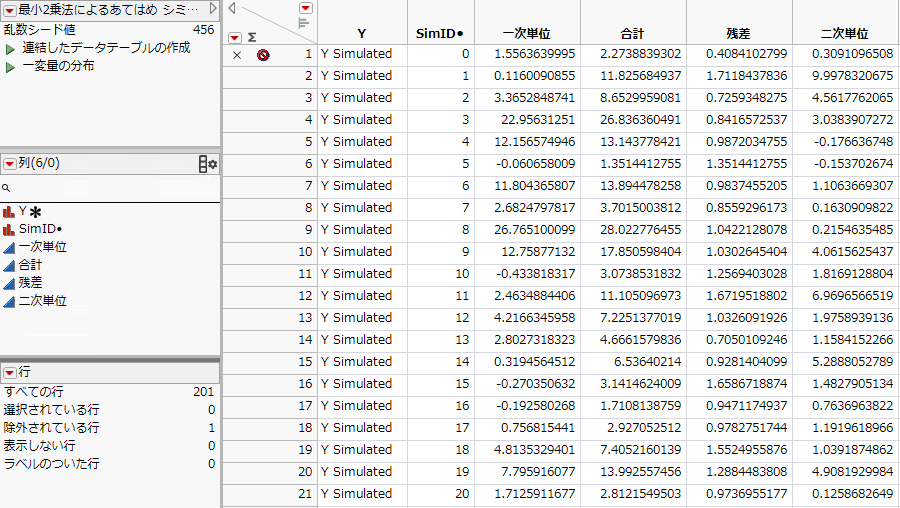Click the 表示しない行 row
900x508 pixels.
pos(109,445)
